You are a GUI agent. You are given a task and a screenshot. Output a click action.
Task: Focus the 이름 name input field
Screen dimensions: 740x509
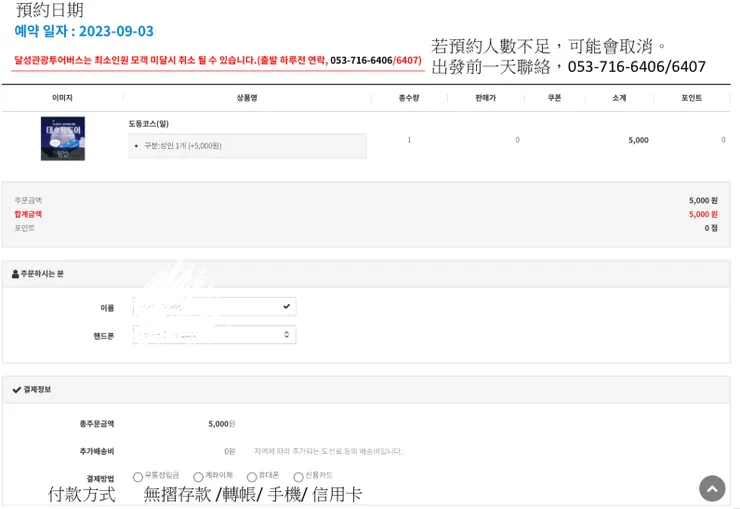(214, 307)
